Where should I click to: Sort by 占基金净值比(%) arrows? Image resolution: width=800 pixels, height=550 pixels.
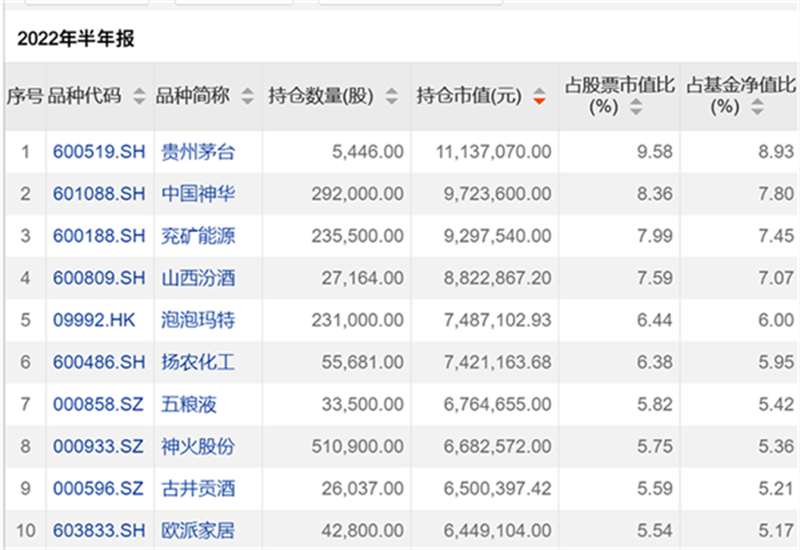pyautogui.click(x=756, y=107)
